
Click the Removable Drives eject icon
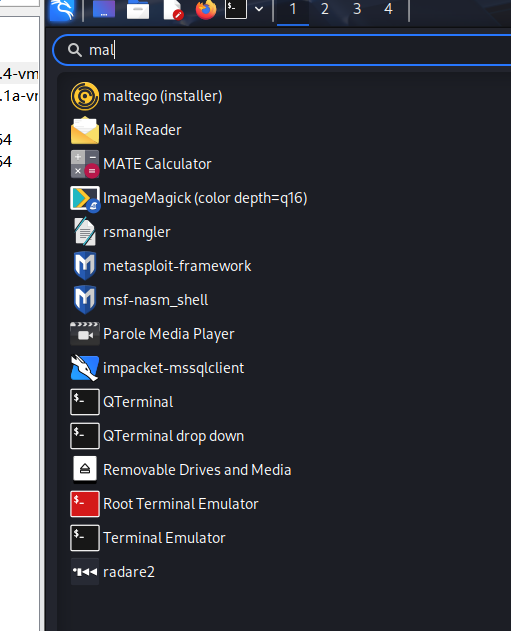(85, 469)
